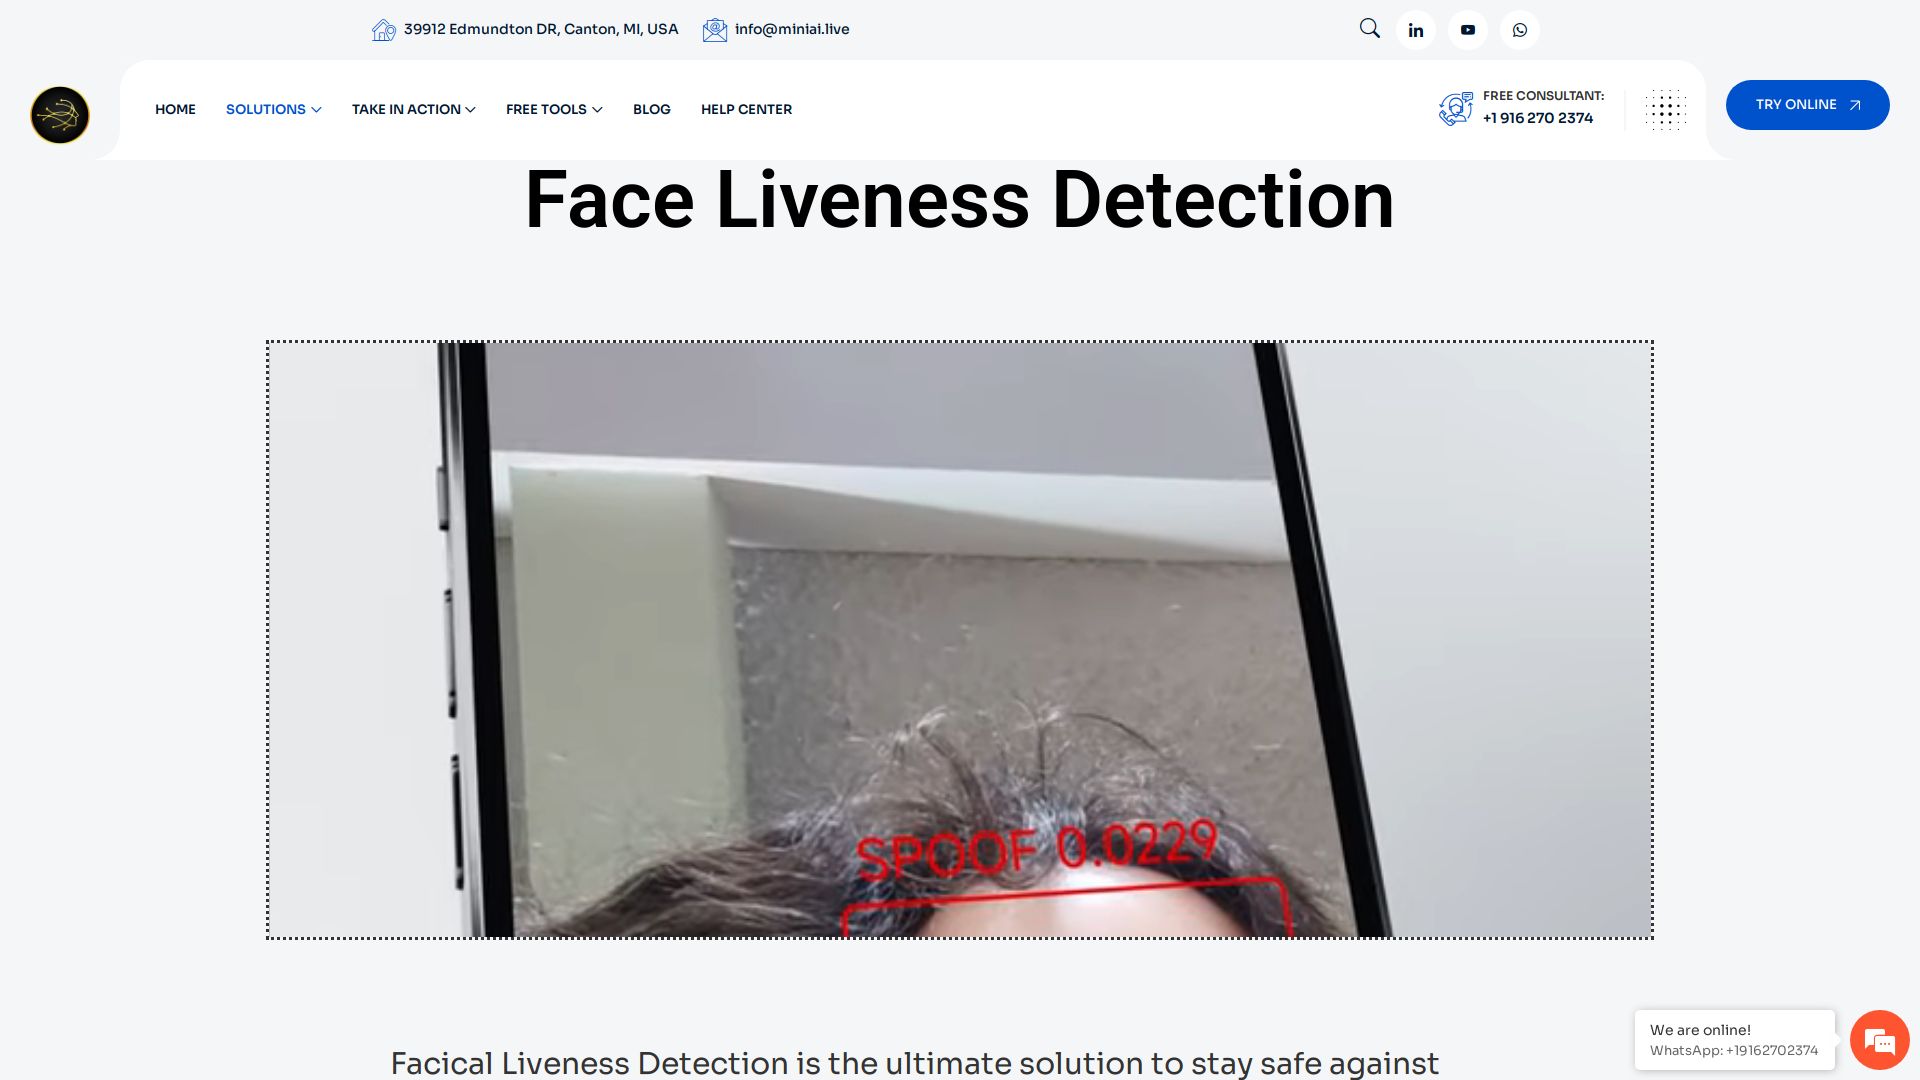The width and height of the screenshot is (1920, 1080).
Task: Open the Help Center page
Action: (746, 109)
